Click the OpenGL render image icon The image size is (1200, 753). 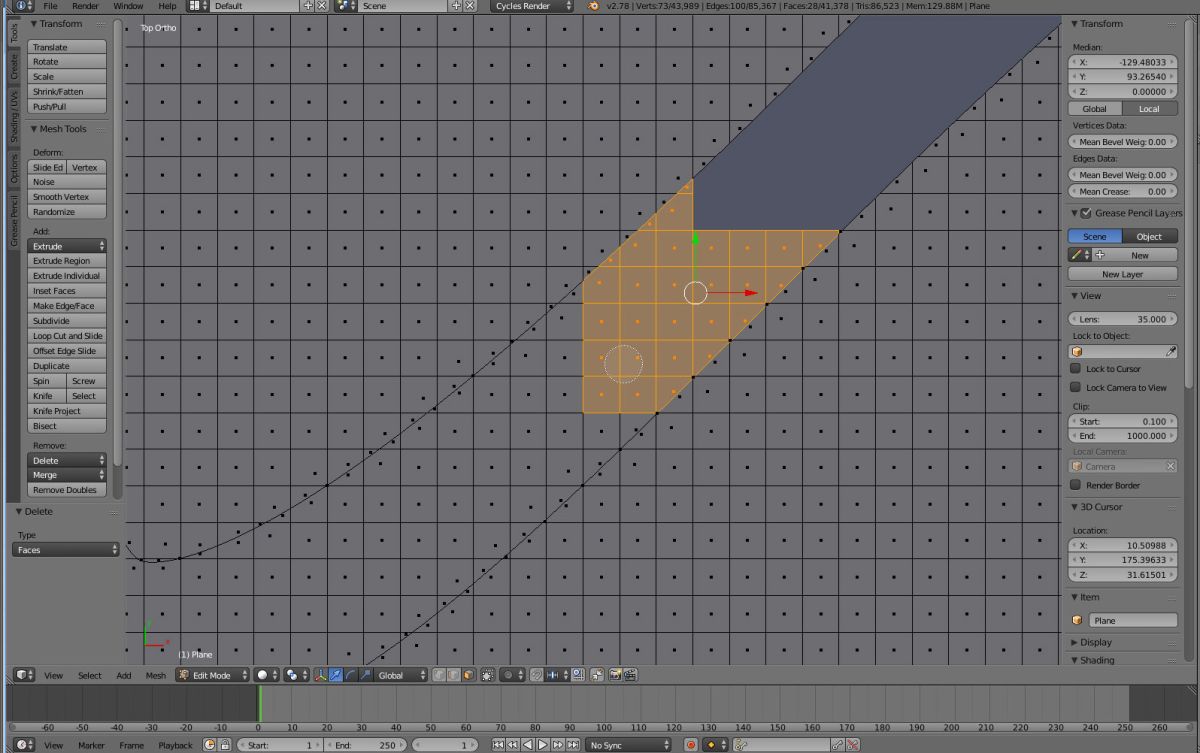coord(616,675)
